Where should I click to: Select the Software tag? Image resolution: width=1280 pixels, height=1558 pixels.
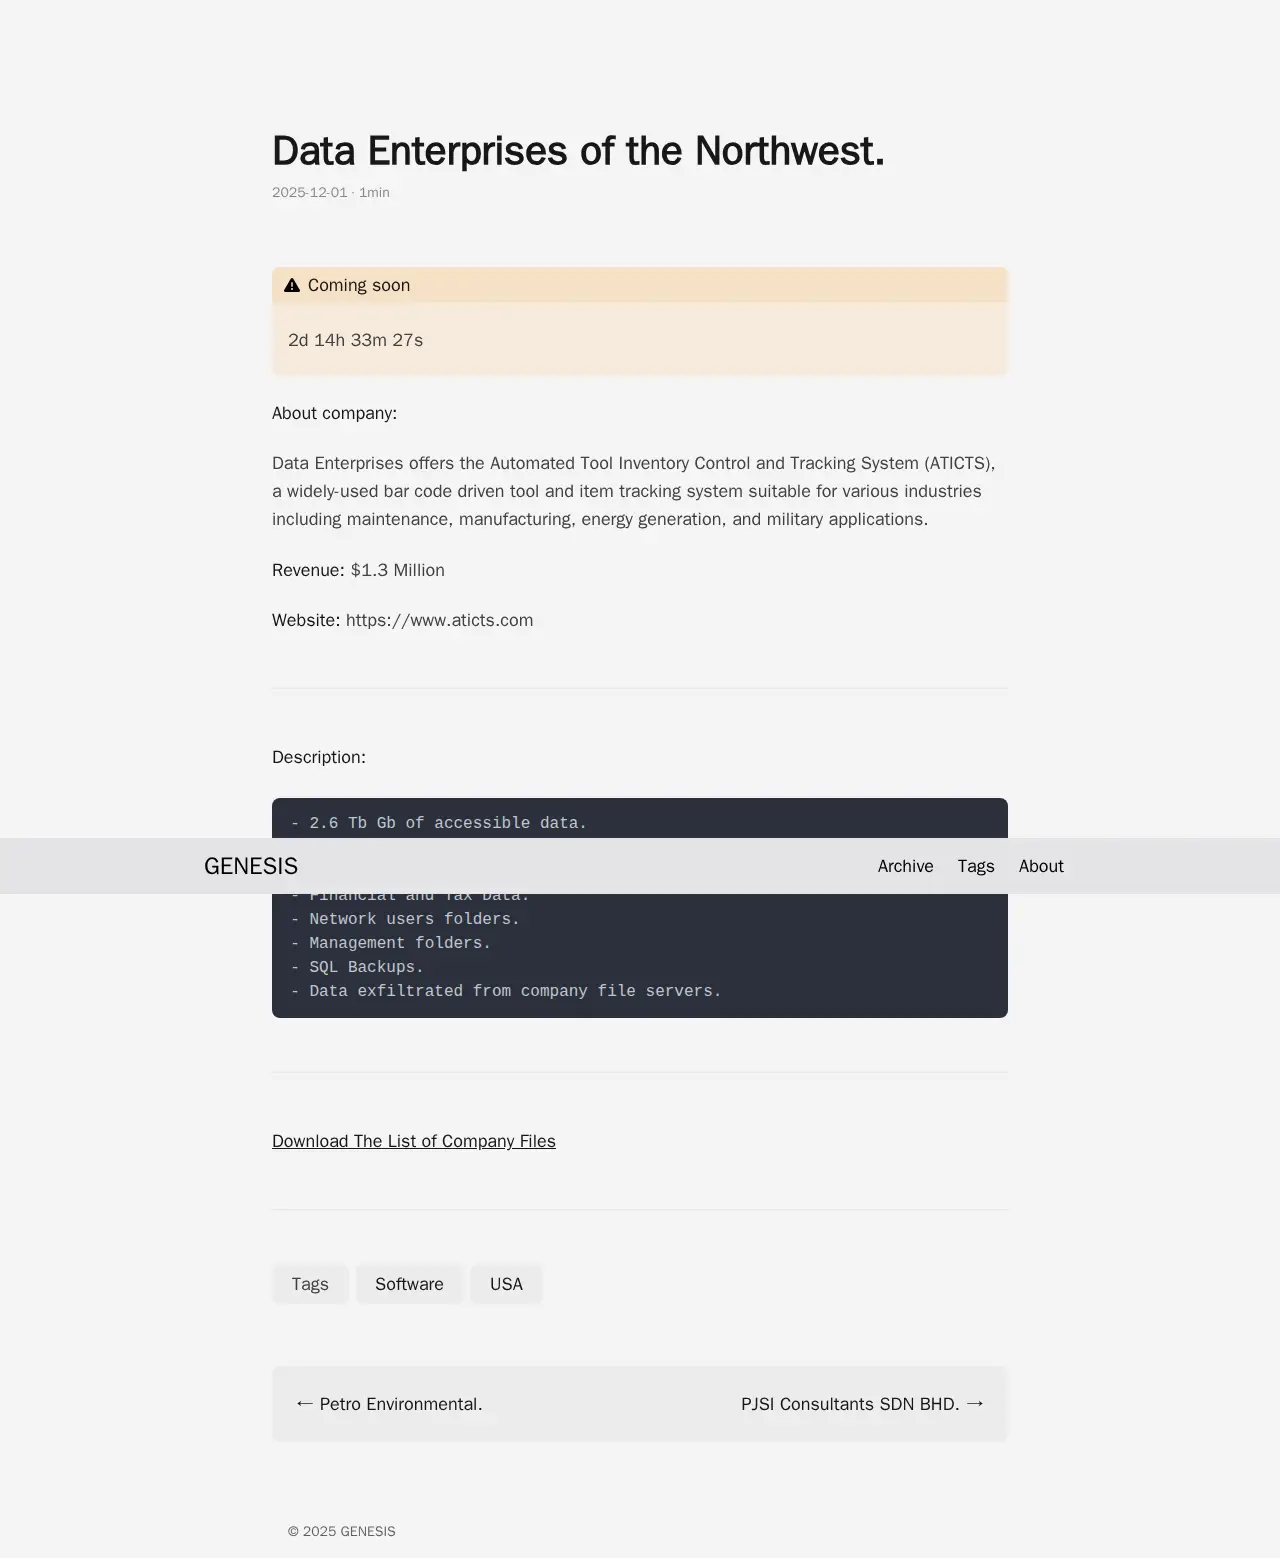(x=409, y=1284)
